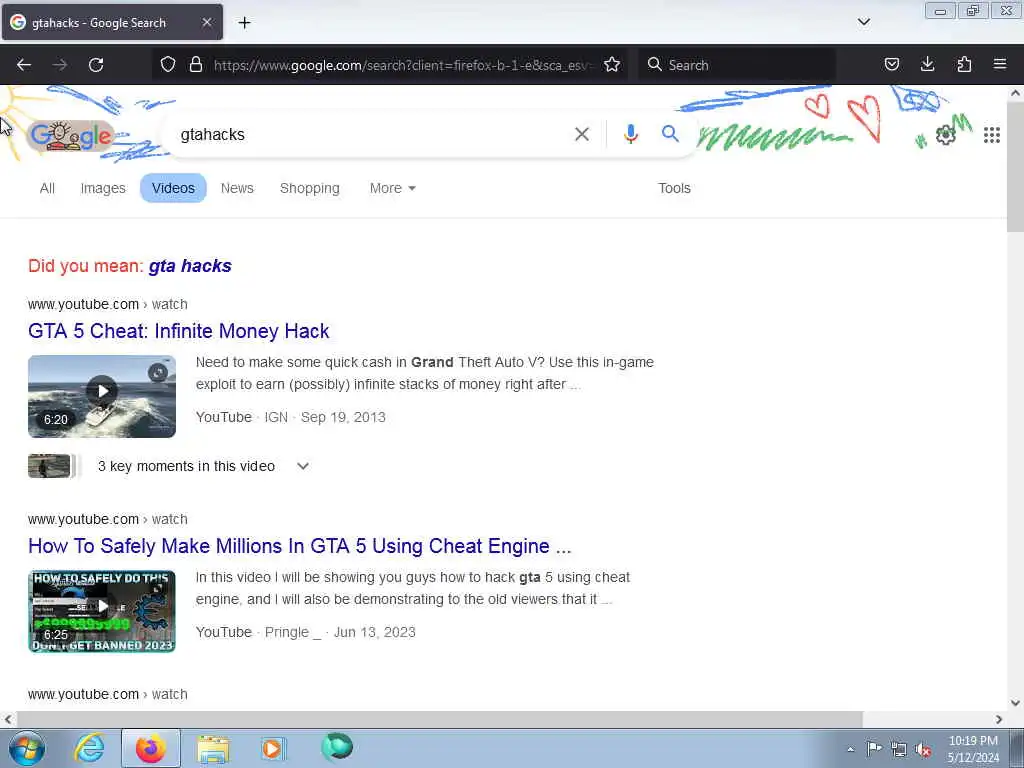Bookmark this page with the star

(x=612, y=65)
